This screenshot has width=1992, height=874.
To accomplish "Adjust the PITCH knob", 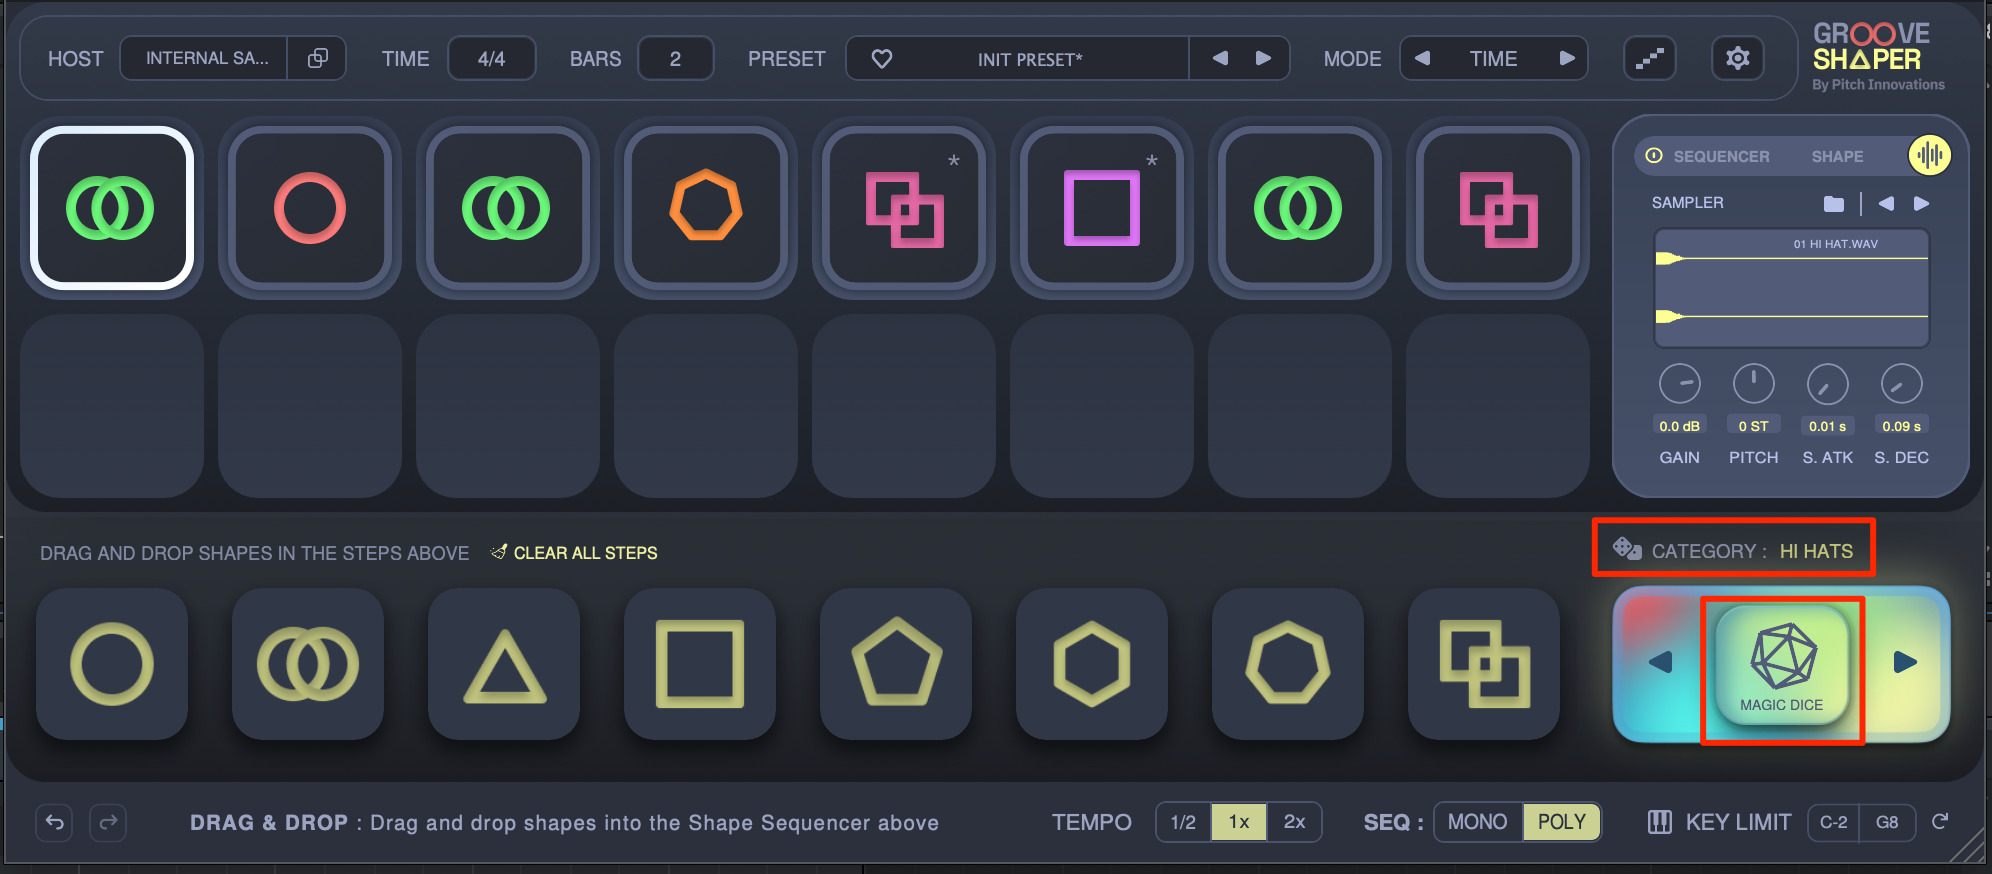I will (x=1753, y=384).
